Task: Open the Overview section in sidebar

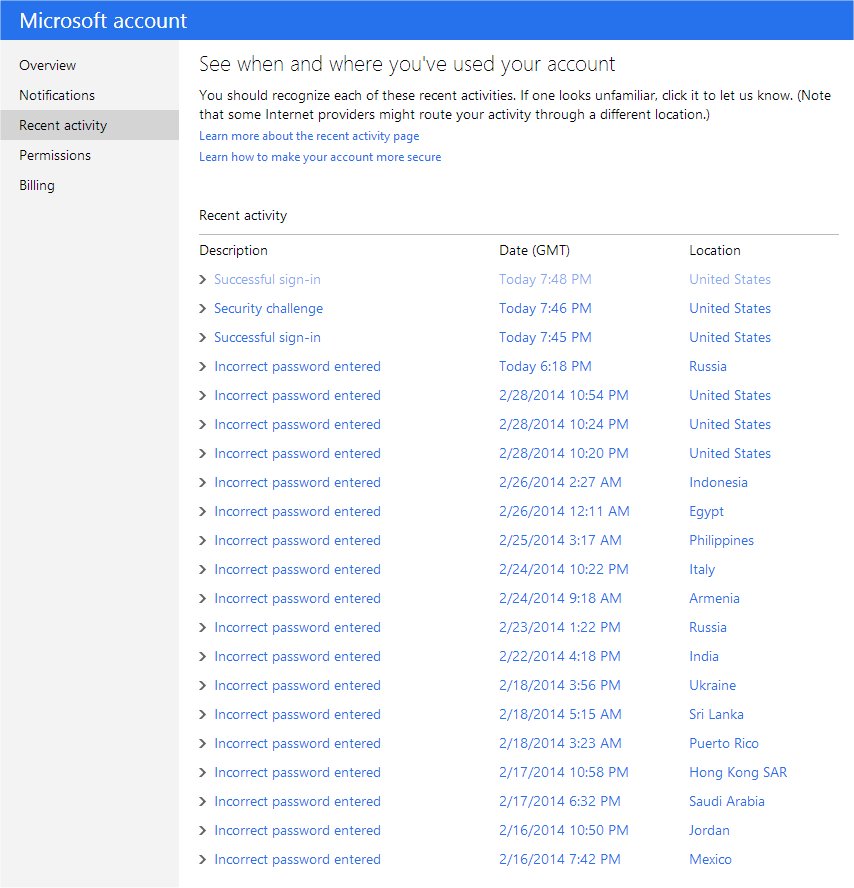Action: 47,65
